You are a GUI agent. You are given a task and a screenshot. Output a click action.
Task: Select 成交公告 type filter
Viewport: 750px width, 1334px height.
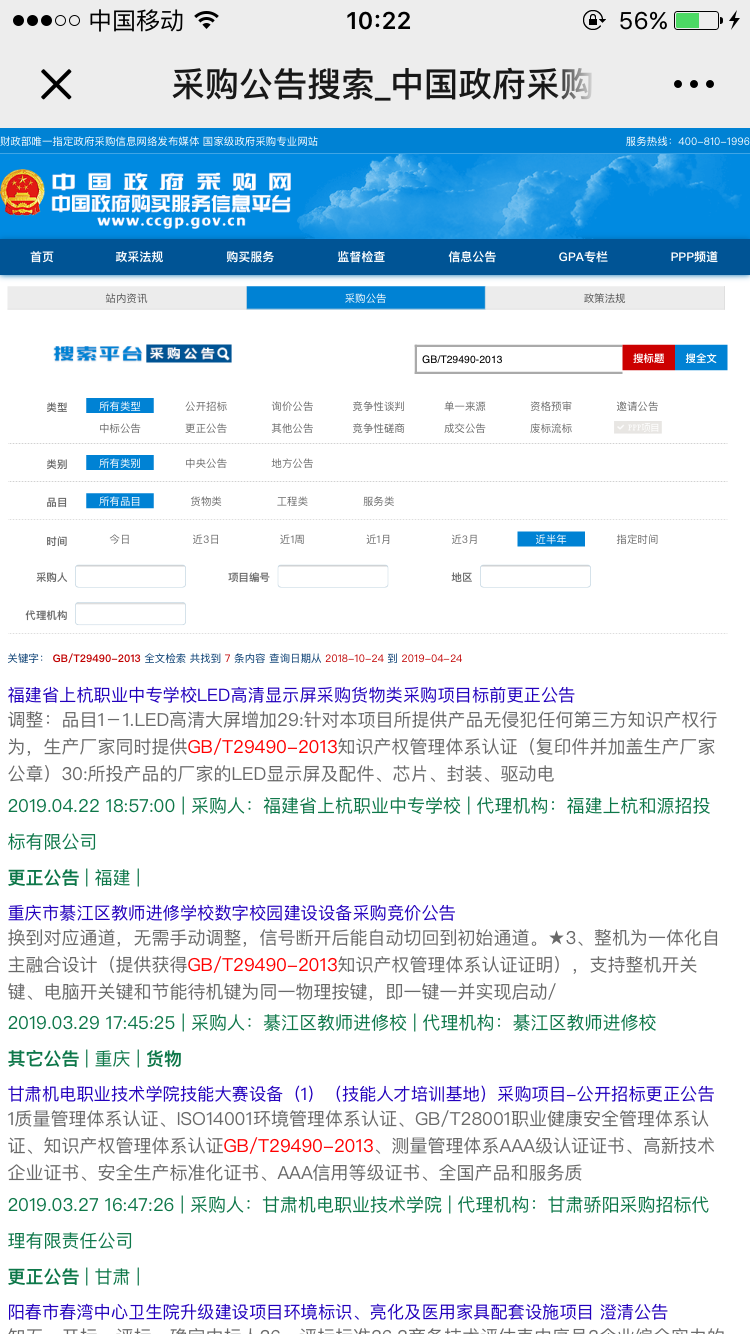465,428
